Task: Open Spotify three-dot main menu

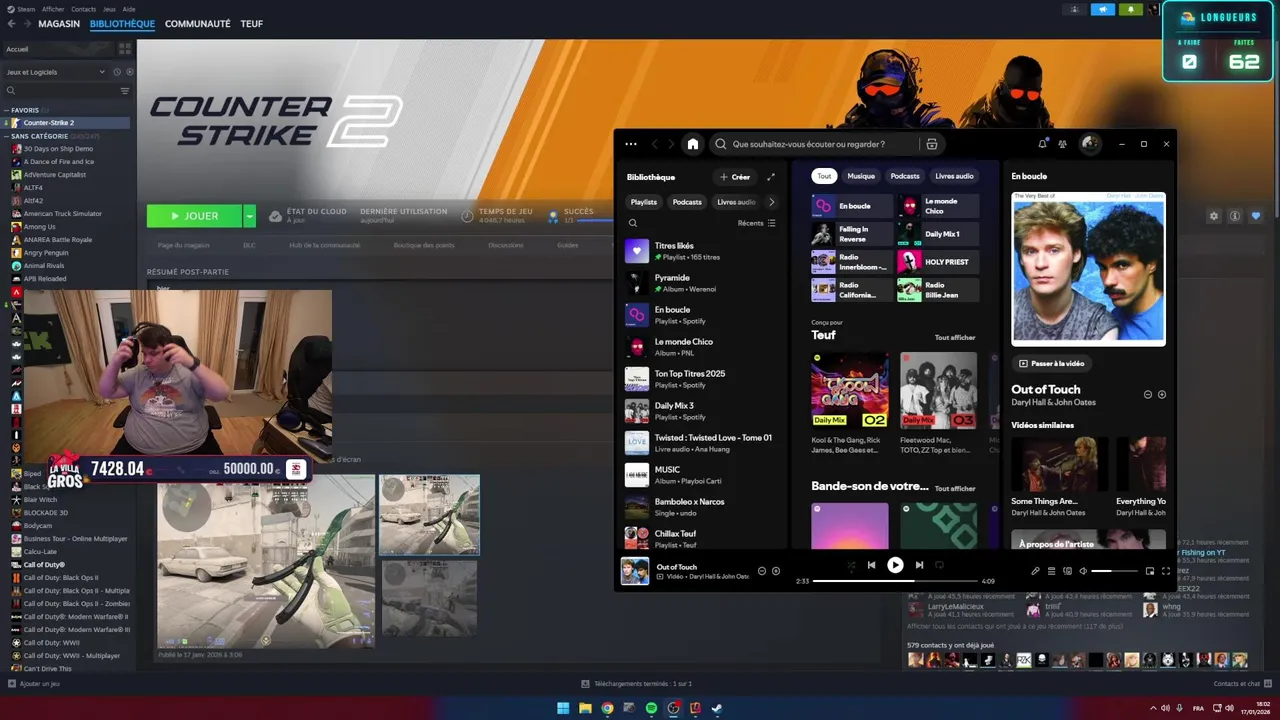Action: [x=631, y=144]
